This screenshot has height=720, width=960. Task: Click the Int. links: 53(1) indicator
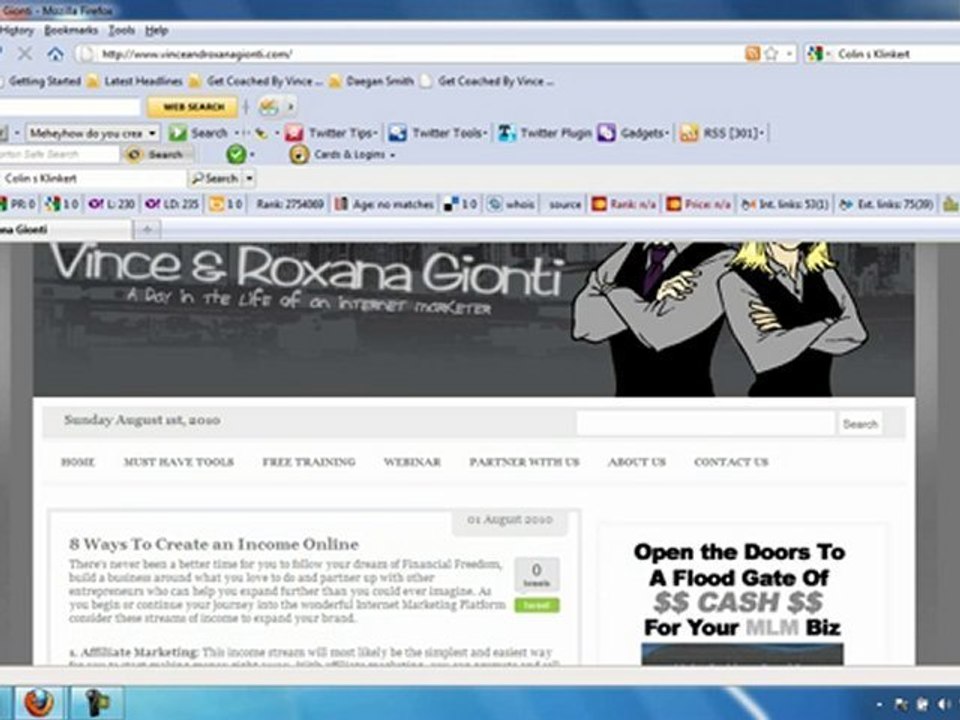785,204
